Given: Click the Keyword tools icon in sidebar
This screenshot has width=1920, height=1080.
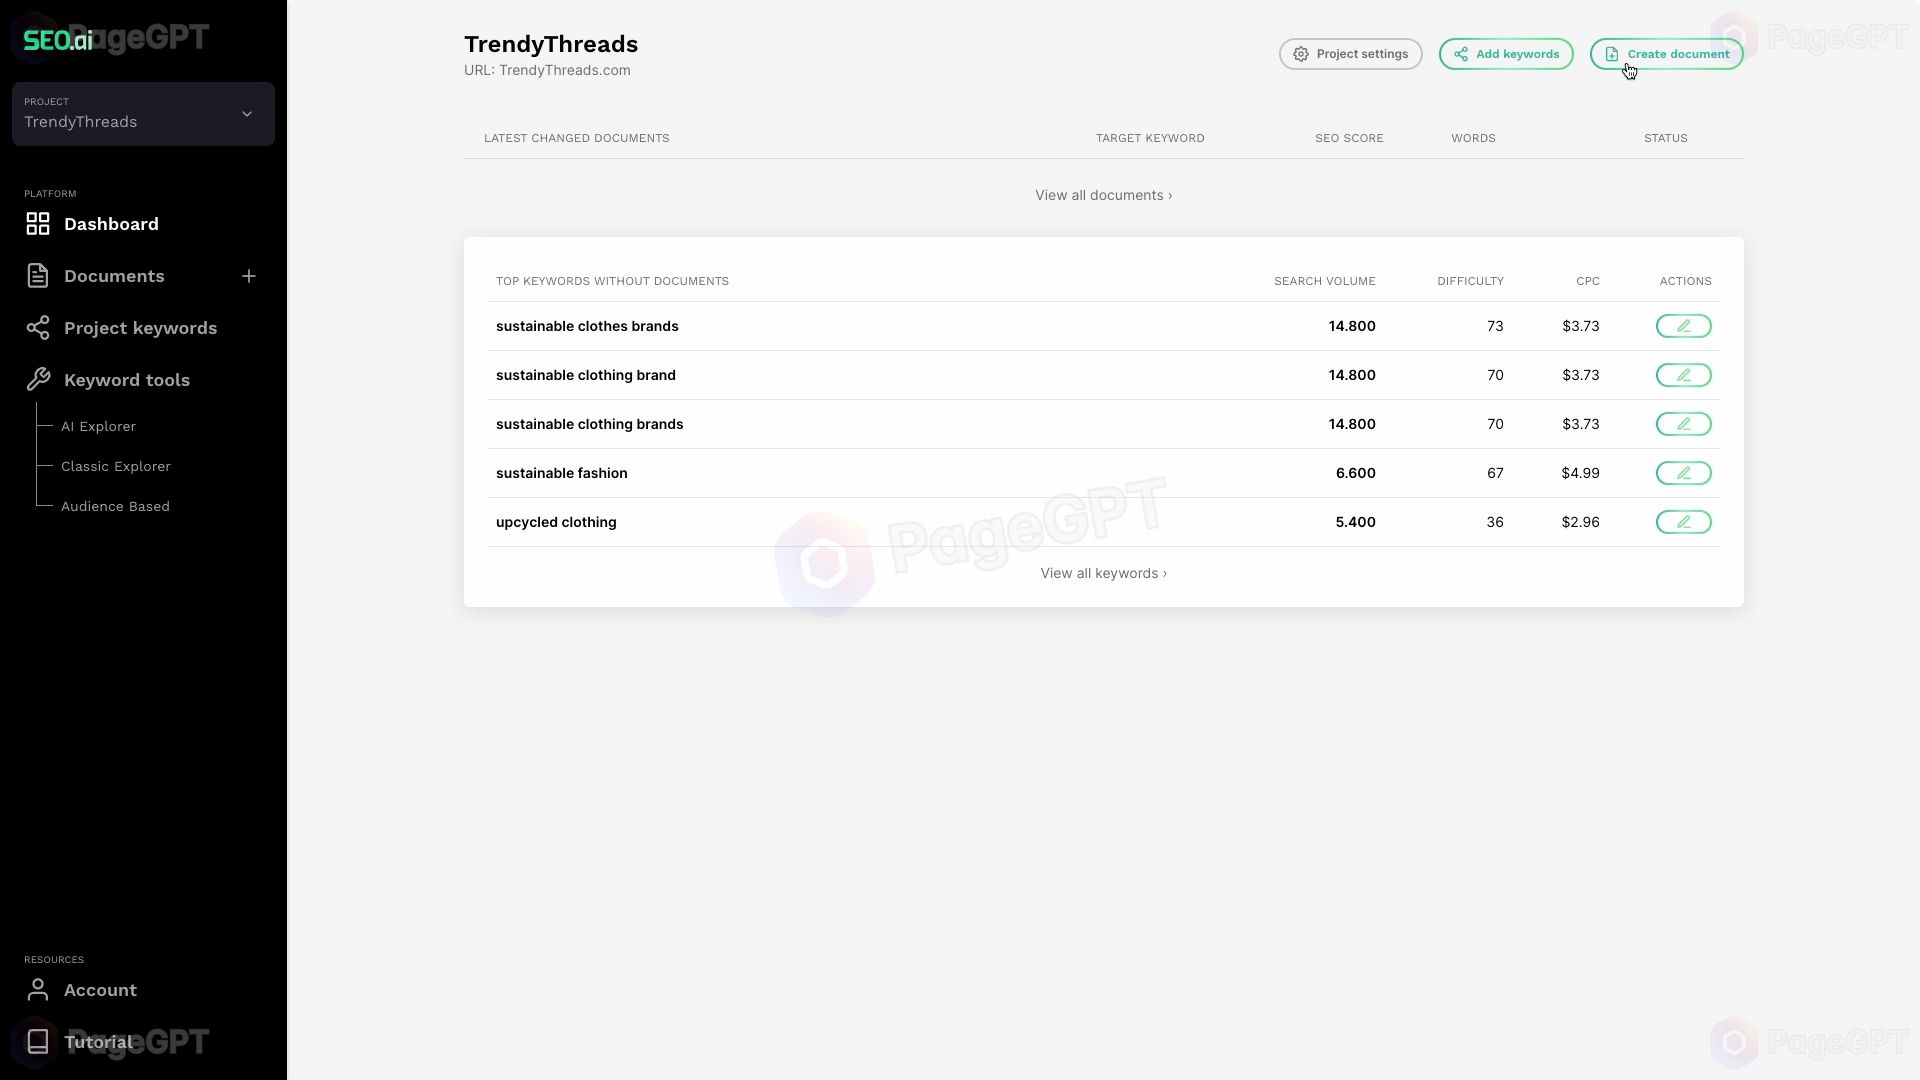Looking at the screenshot, I should click(x=37, y=380).
